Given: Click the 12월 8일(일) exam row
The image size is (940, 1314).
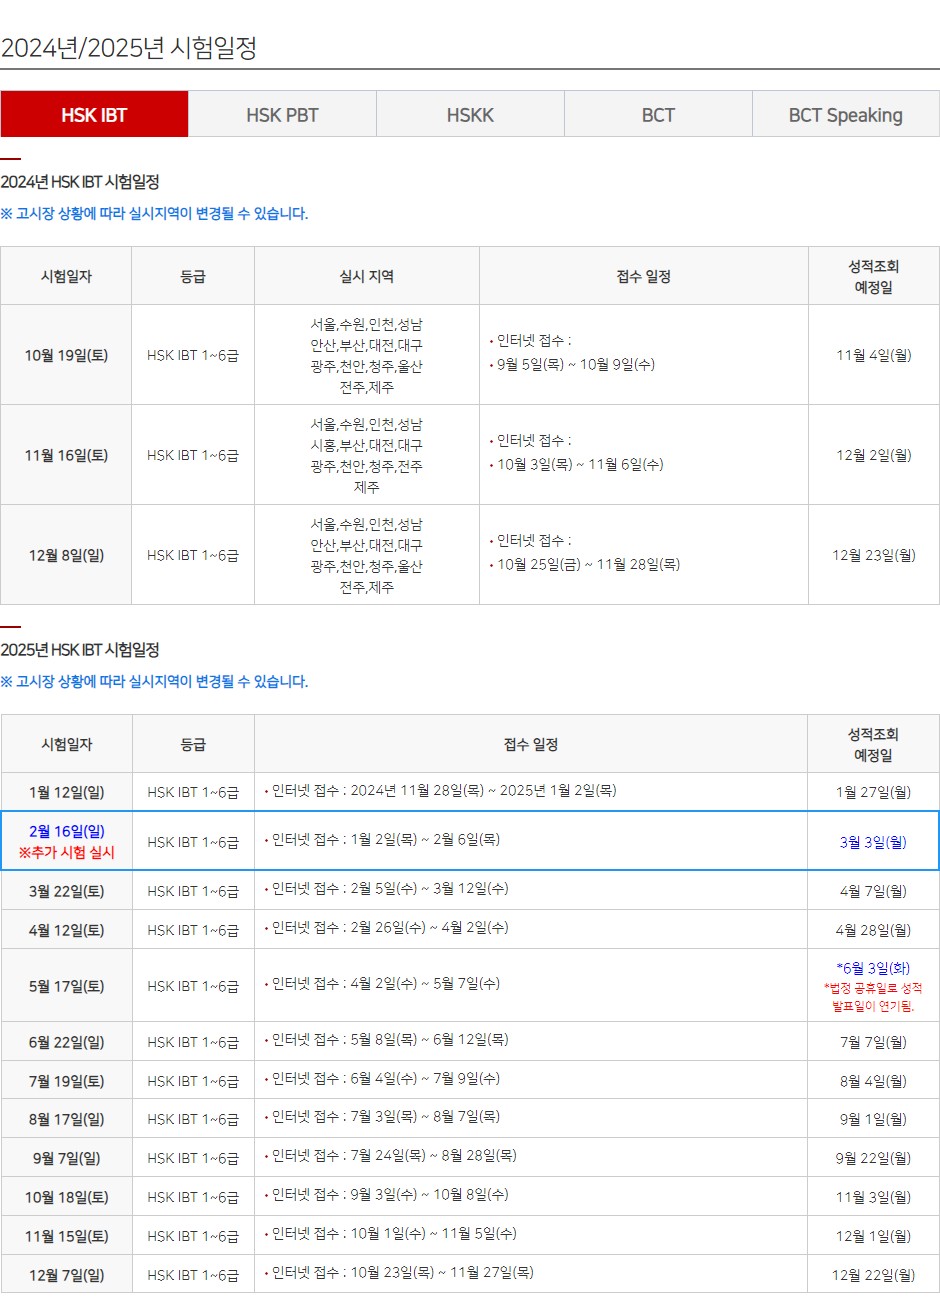Looking at the screenshot, I should pos(66,553).
